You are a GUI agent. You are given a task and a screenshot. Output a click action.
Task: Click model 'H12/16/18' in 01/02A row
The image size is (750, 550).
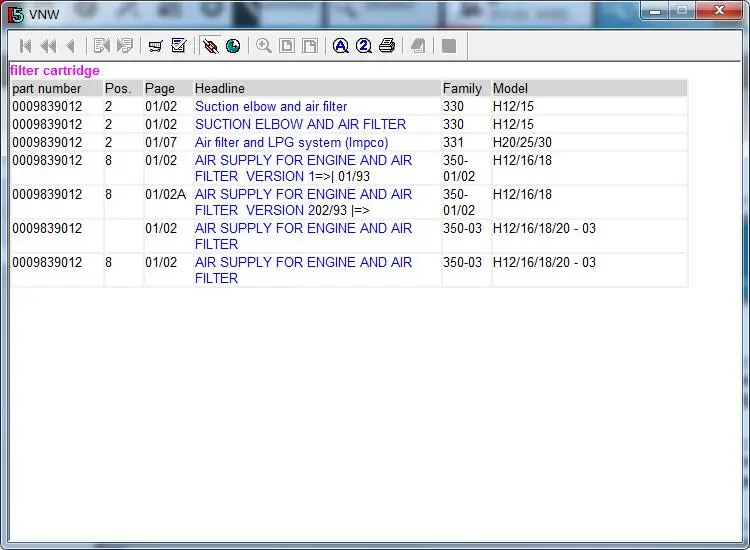coord(522,194)
